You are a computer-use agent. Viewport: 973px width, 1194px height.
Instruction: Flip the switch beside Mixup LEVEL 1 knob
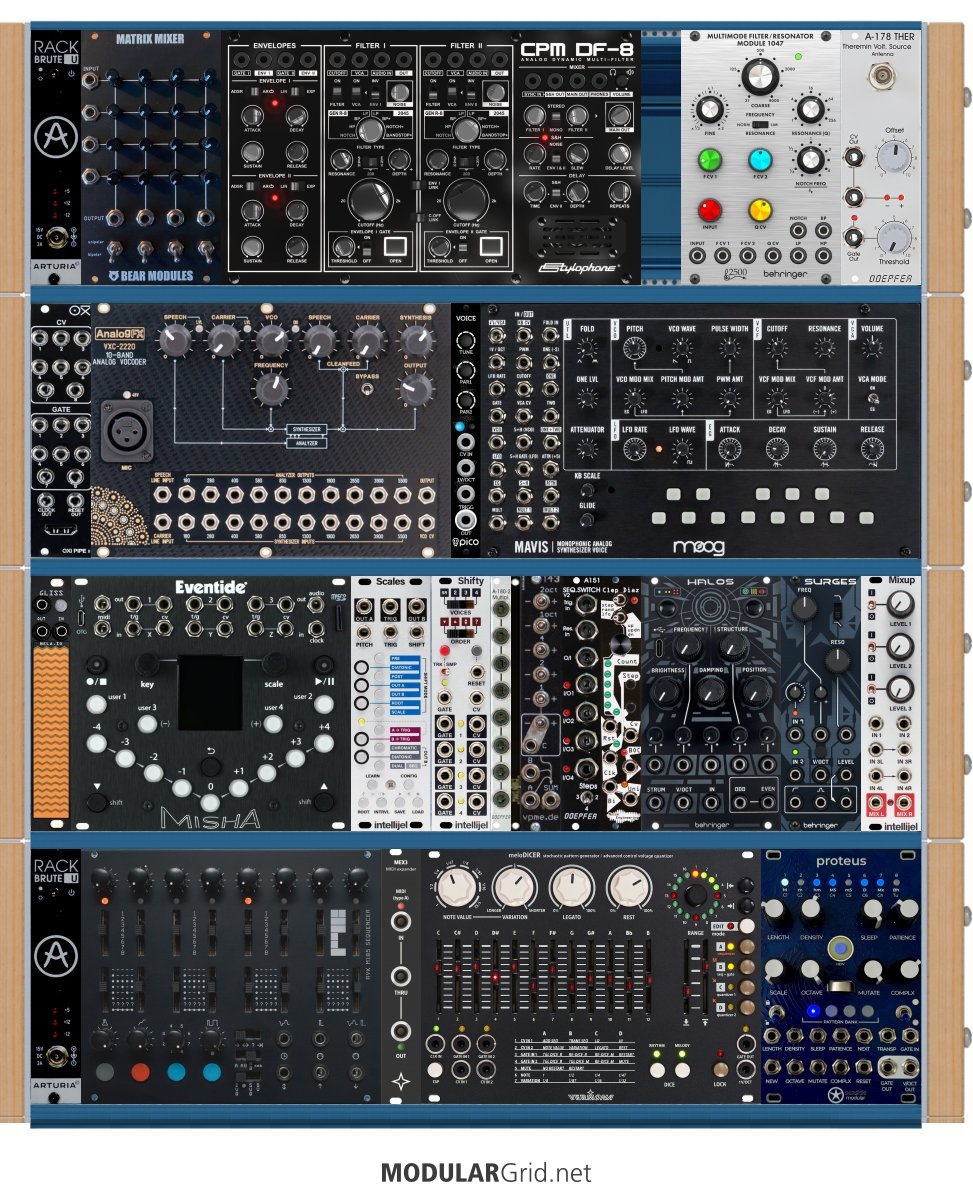(x=872, y=605)
